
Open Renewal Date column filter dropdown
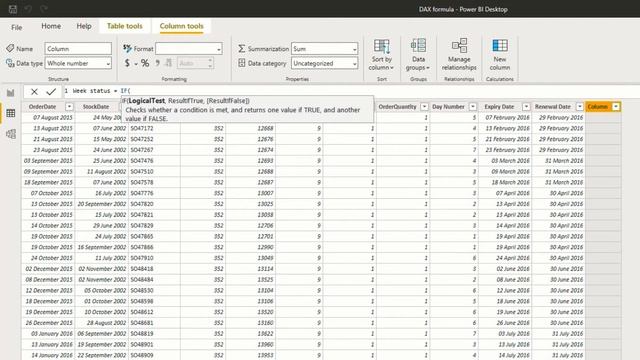pyautogui.click(x=580, y=107)
